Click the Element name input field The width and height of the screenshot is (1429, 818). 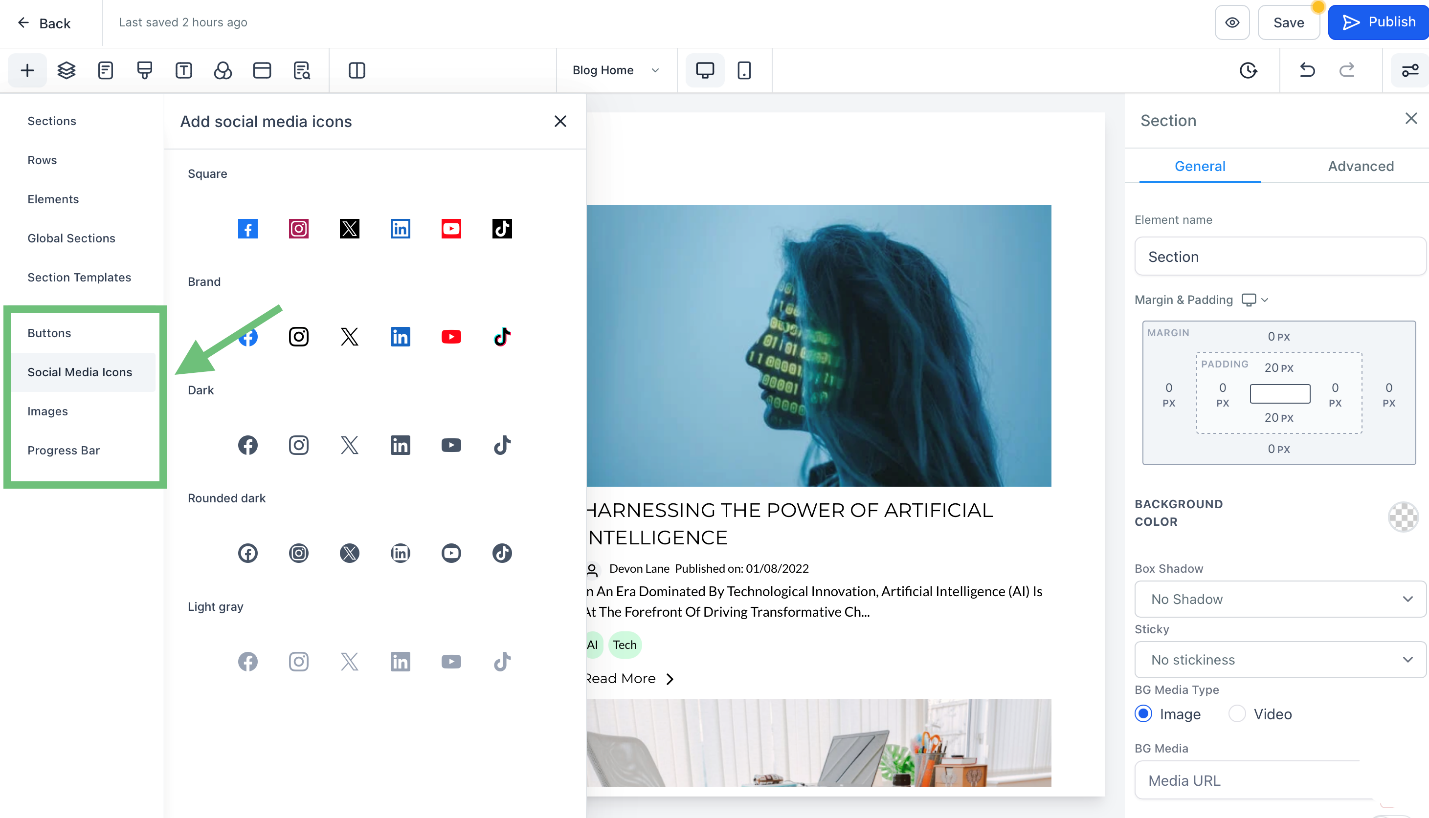[x=1280, y=256]
